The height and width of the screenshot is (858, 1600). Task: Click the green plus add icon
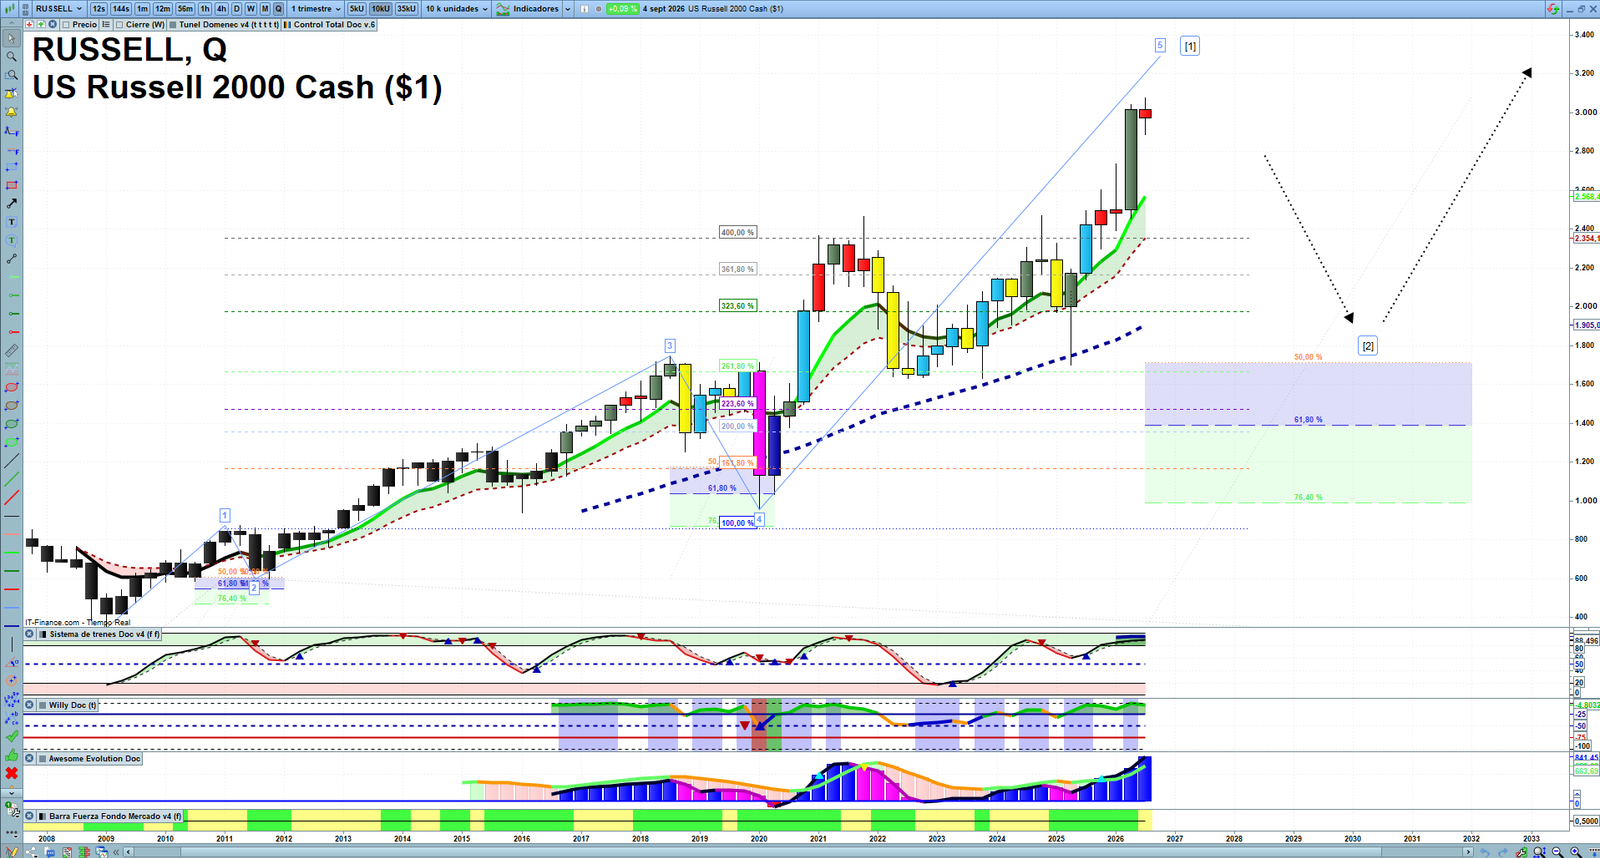coord(41,24)
